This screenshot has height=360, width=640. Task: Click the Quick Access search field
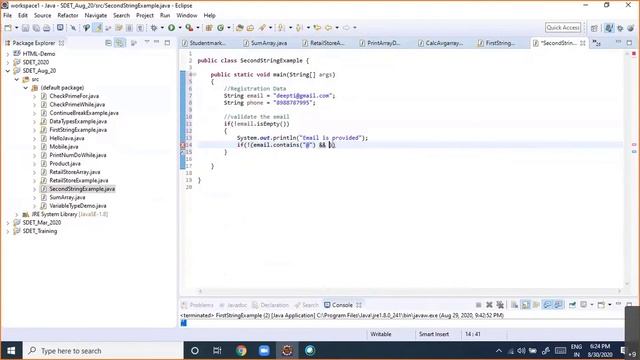pos(563,28)
